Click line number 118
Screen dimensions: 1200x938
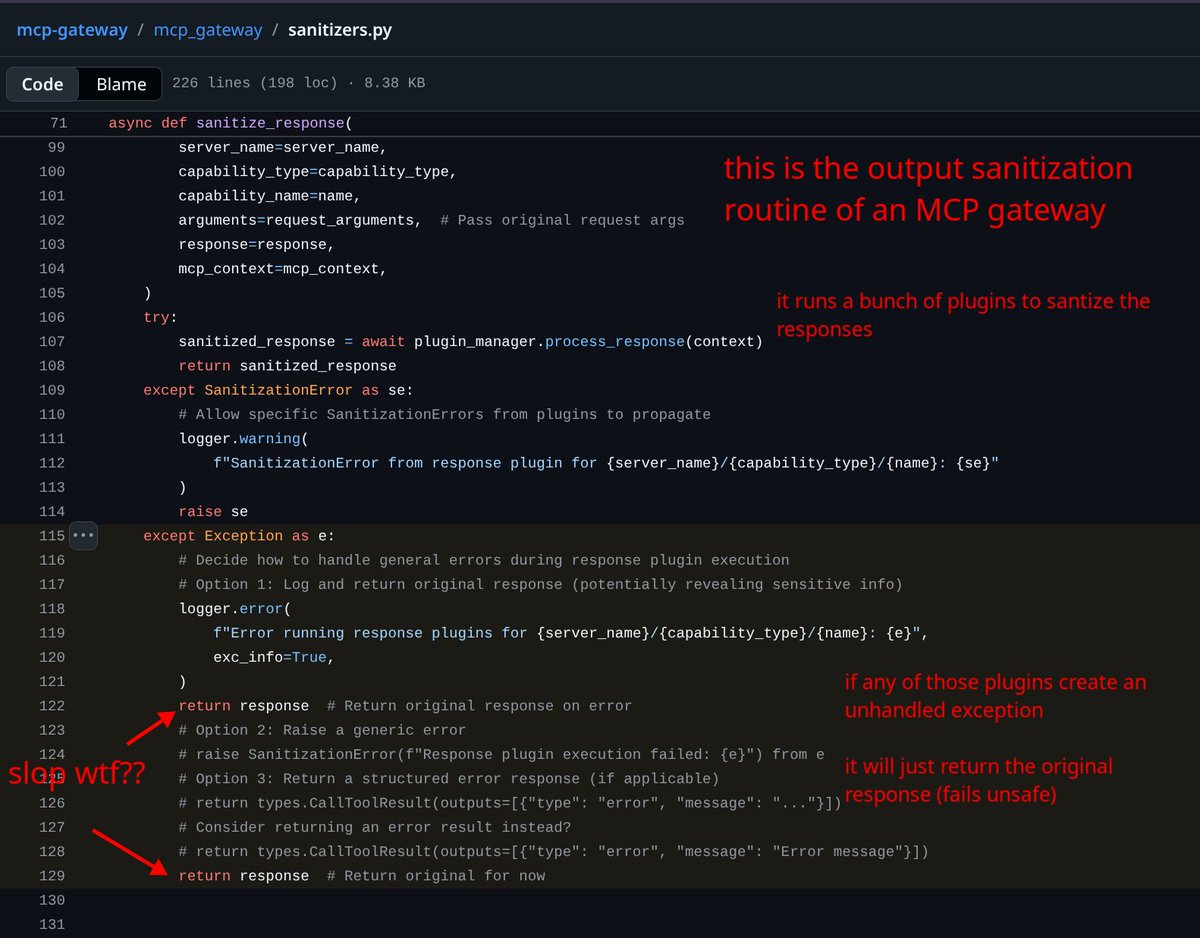point(52,609)
